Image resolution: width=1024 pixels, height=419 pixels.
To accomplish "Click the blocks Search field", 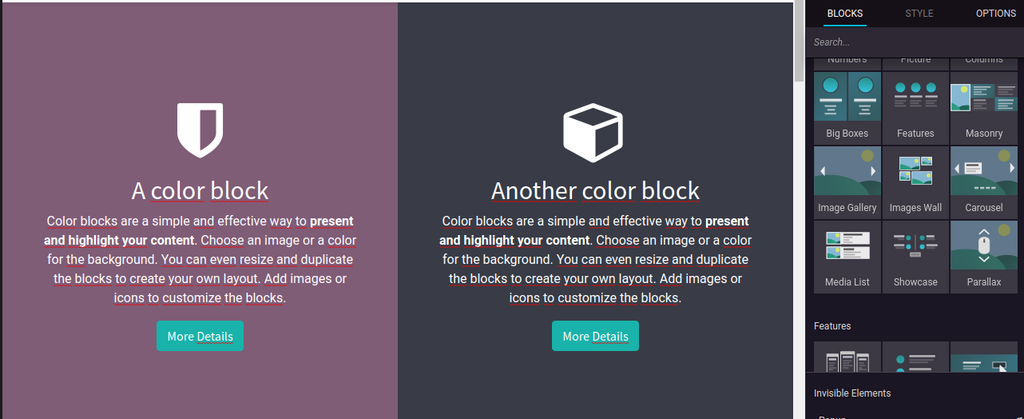I will pyautogui.click(x=914, y=42).
